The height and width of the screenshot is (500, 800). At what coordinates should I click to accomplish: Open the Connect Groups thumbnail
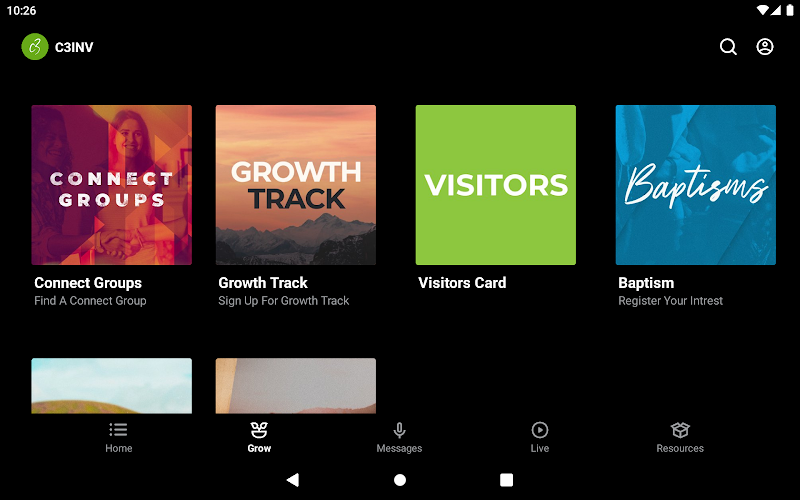112,185
